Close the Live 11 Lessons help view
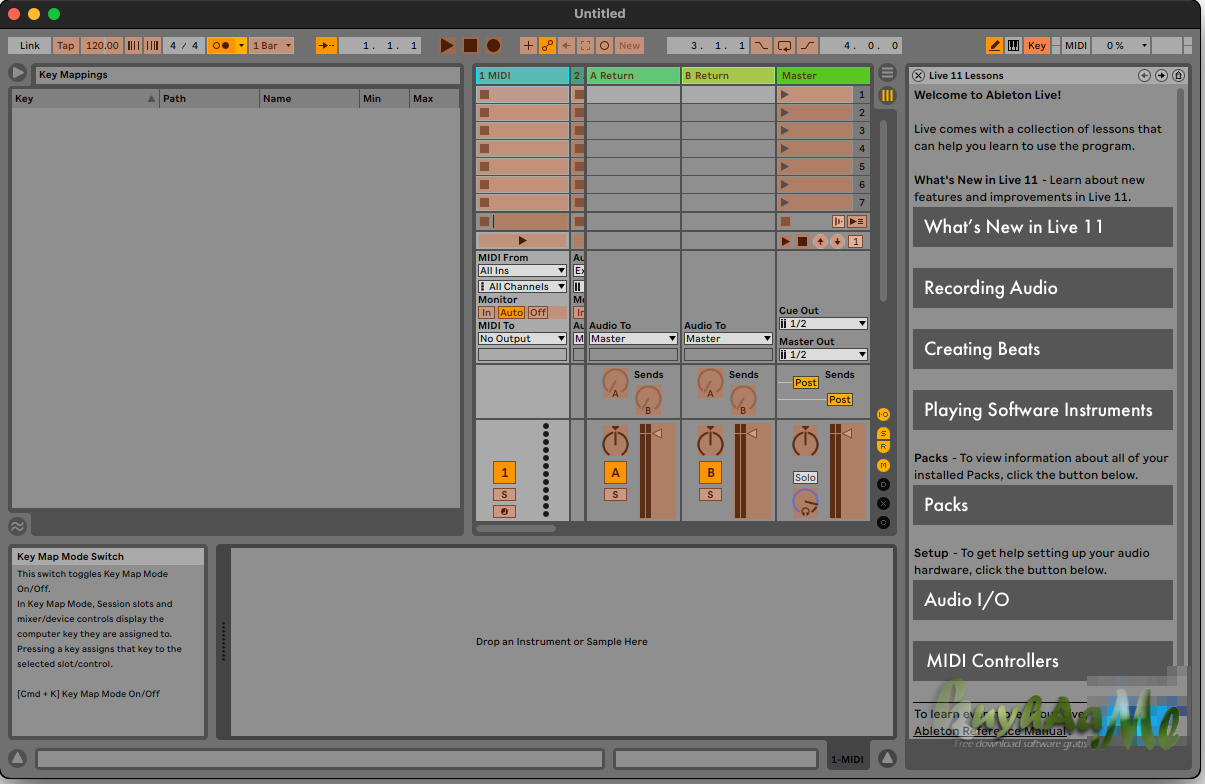The height and width of the screenshot is (784, 1205). (919, 75)
